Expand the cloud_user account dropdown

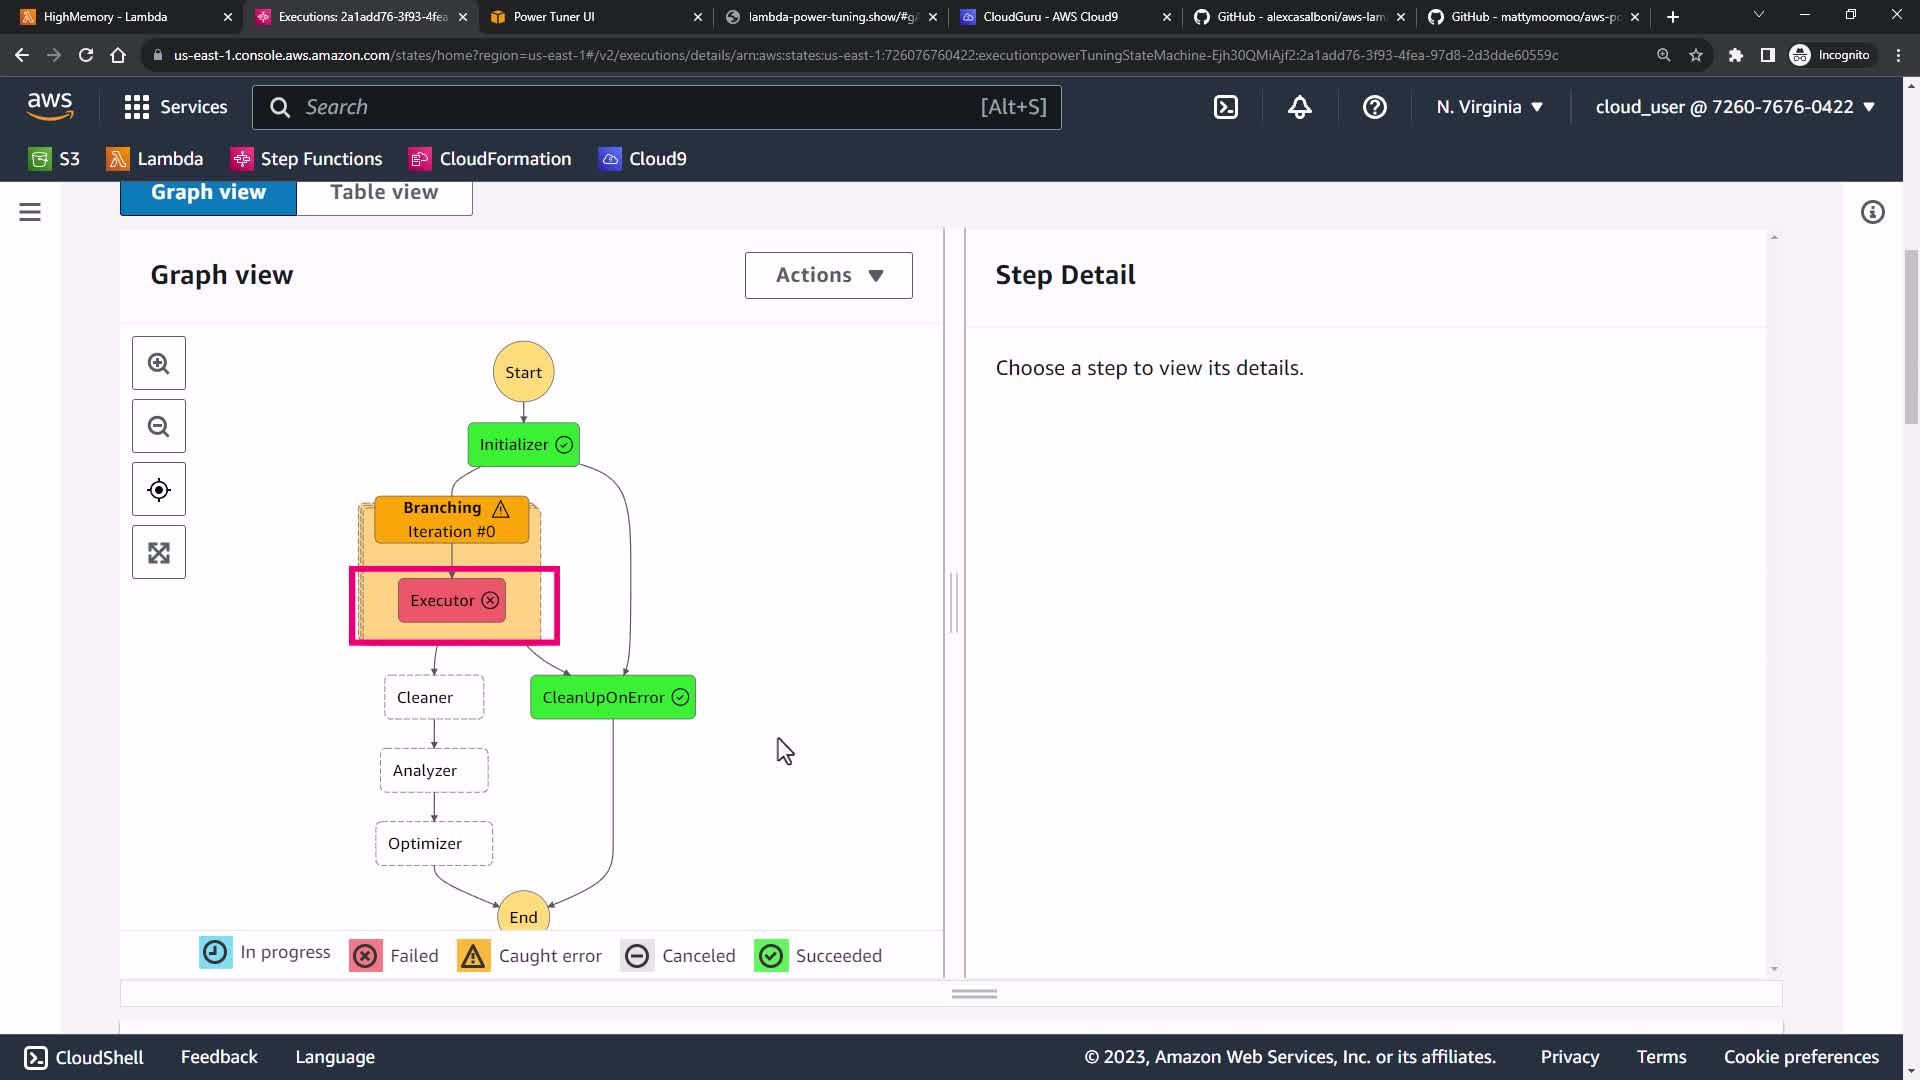pos(1734,107)
